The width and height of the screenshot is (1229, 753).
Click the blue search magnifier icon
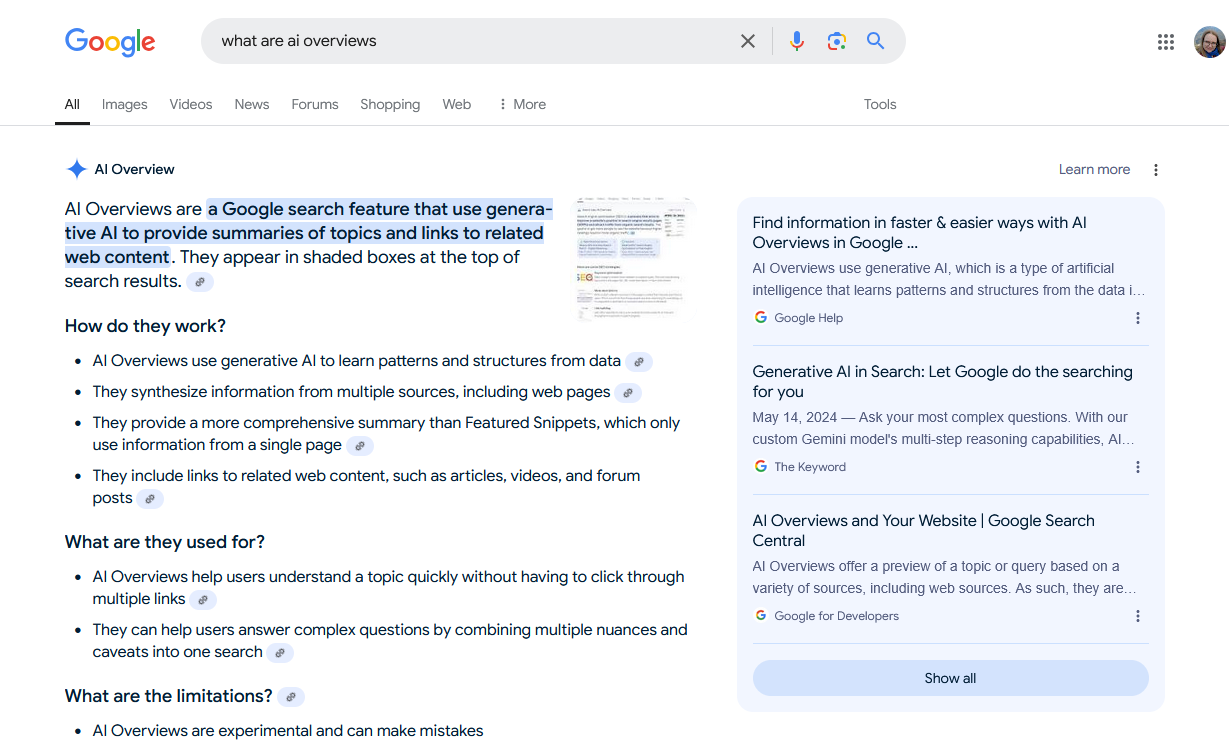(875, 41)
